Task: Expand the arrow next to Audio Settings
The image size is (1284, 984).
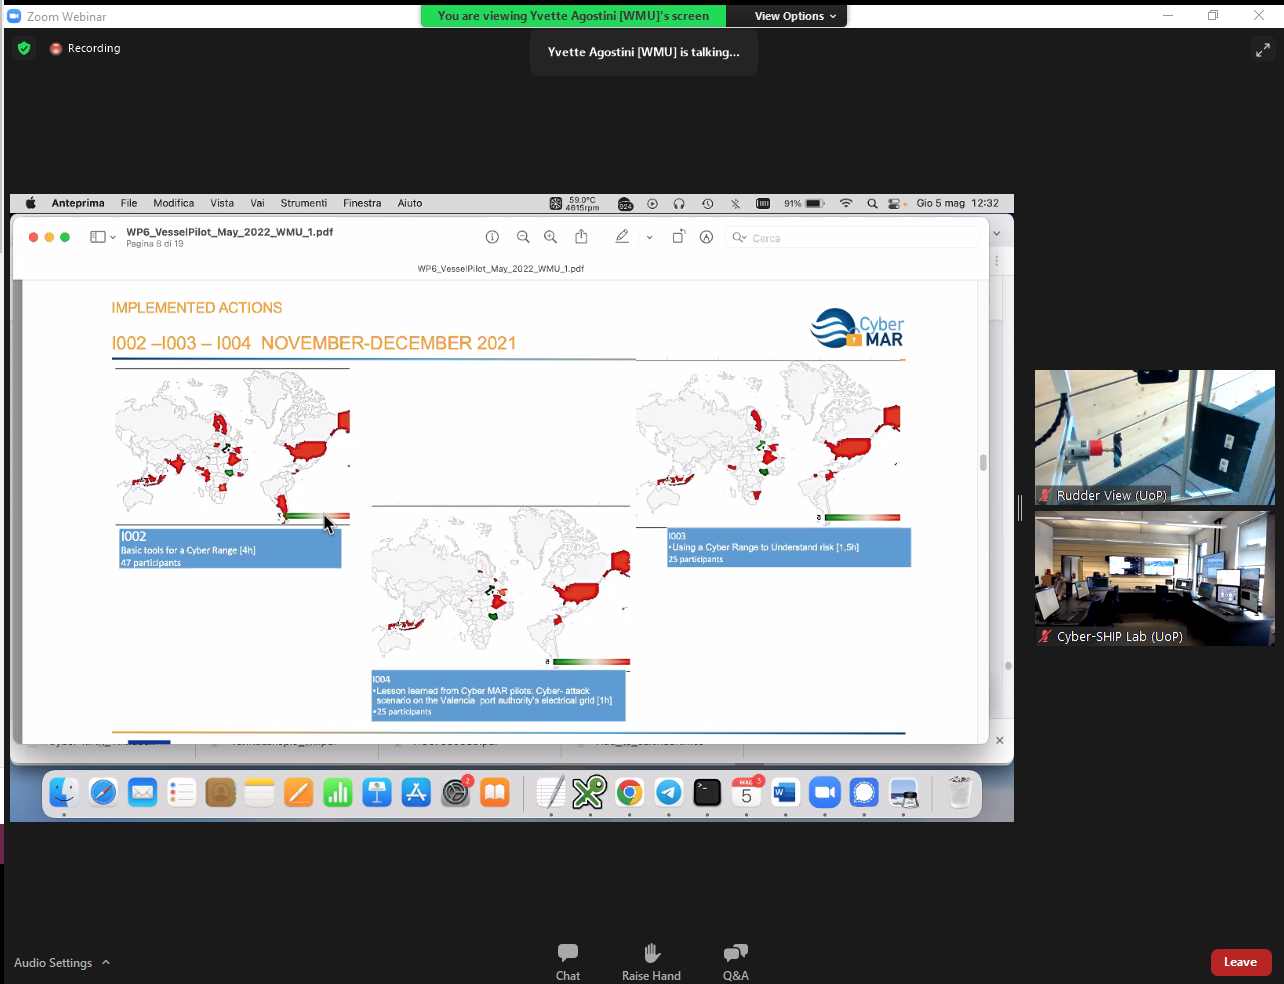Action: 106,962
